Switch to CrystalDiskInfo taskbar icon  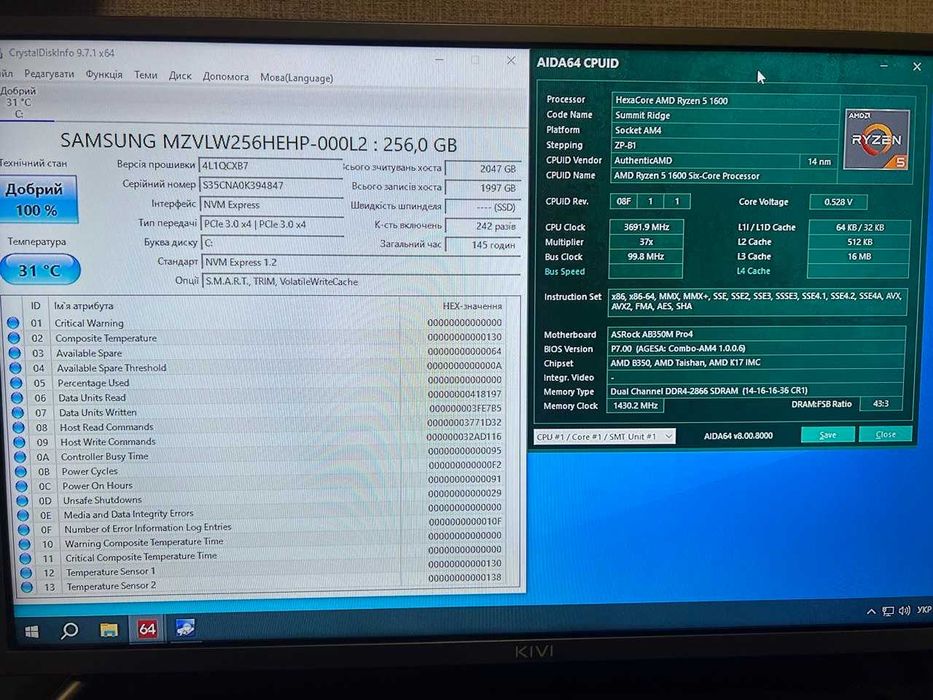click(x=185, y=628)
